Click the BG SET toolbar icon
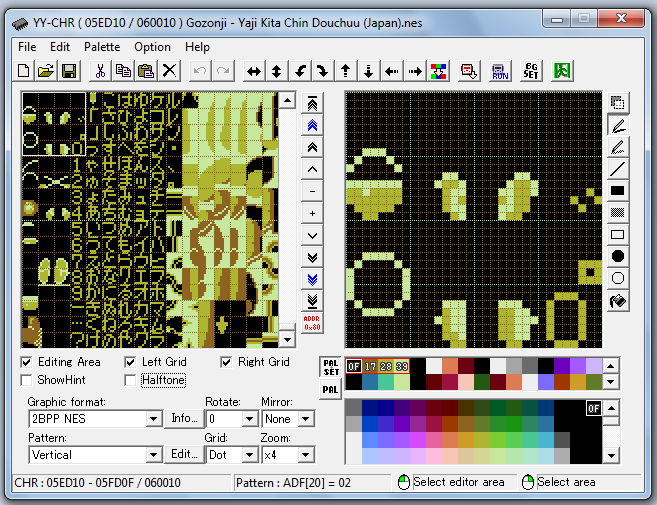This screenshot has height=505, width=657. (530, 71)
